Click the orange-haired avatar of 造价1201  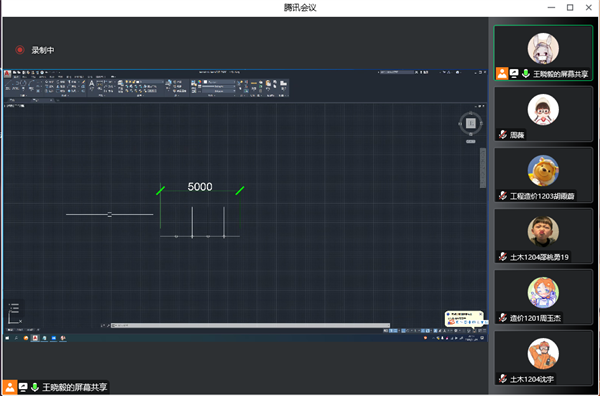tap(543, 292)
